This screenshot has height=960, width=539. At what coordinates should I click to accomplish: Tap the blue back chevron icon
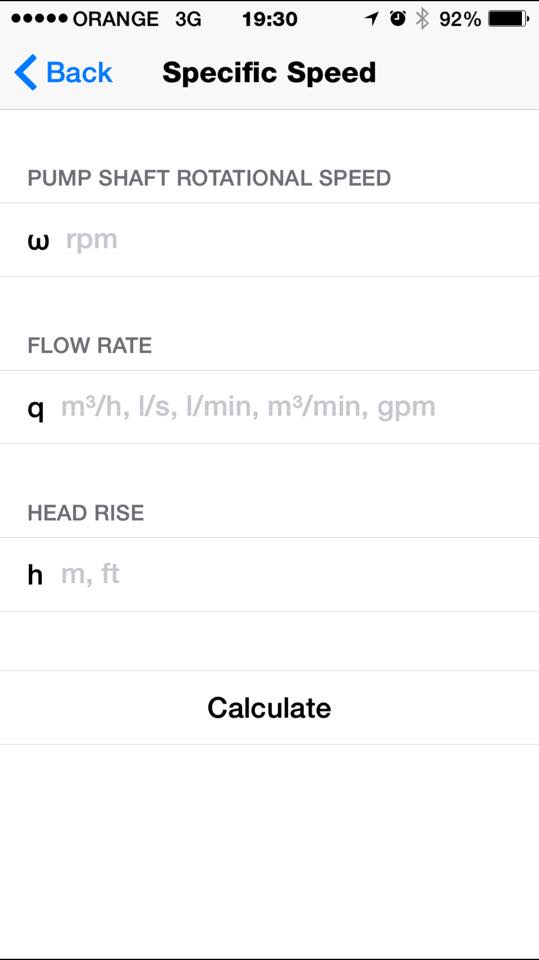click(26, 72)
